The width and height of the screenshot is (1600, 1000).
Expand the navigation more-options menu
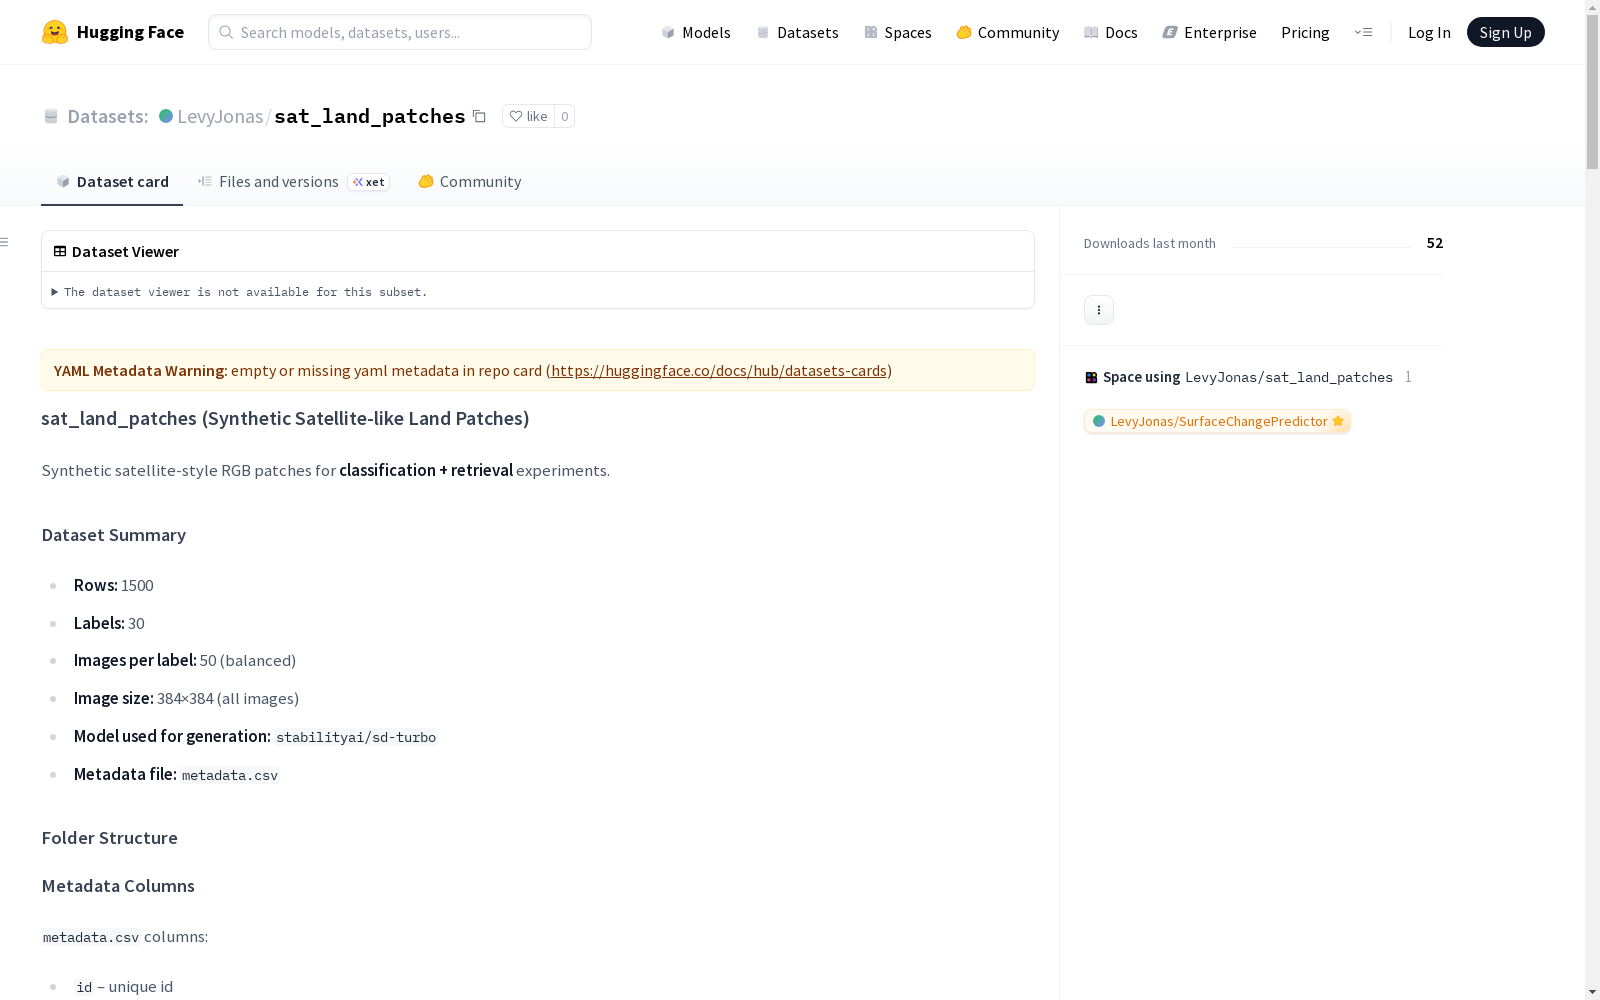(x=1363, y=32)
